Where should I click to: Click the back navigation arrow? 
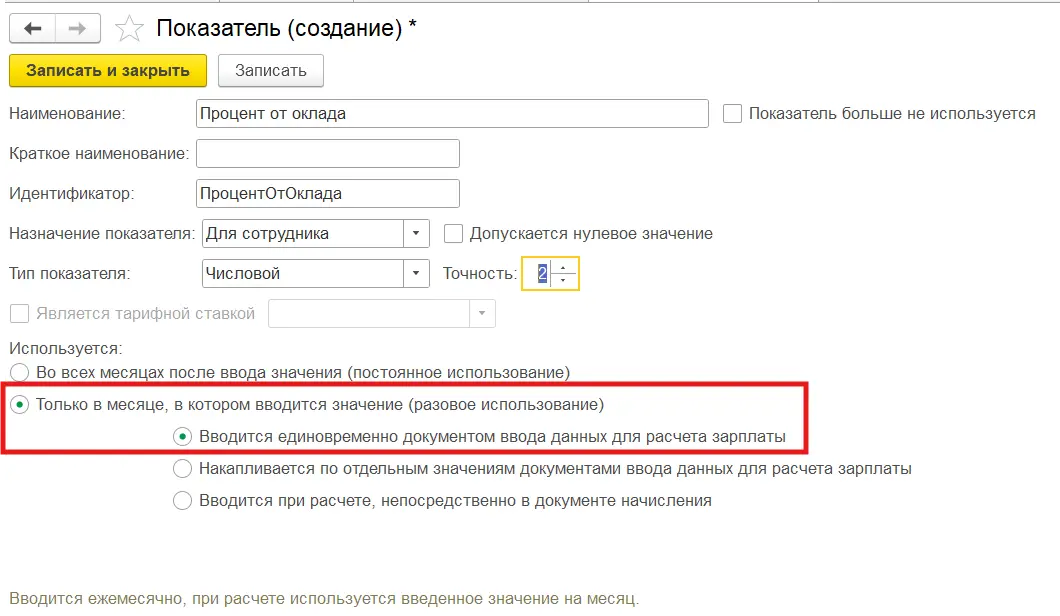(32, 28)
